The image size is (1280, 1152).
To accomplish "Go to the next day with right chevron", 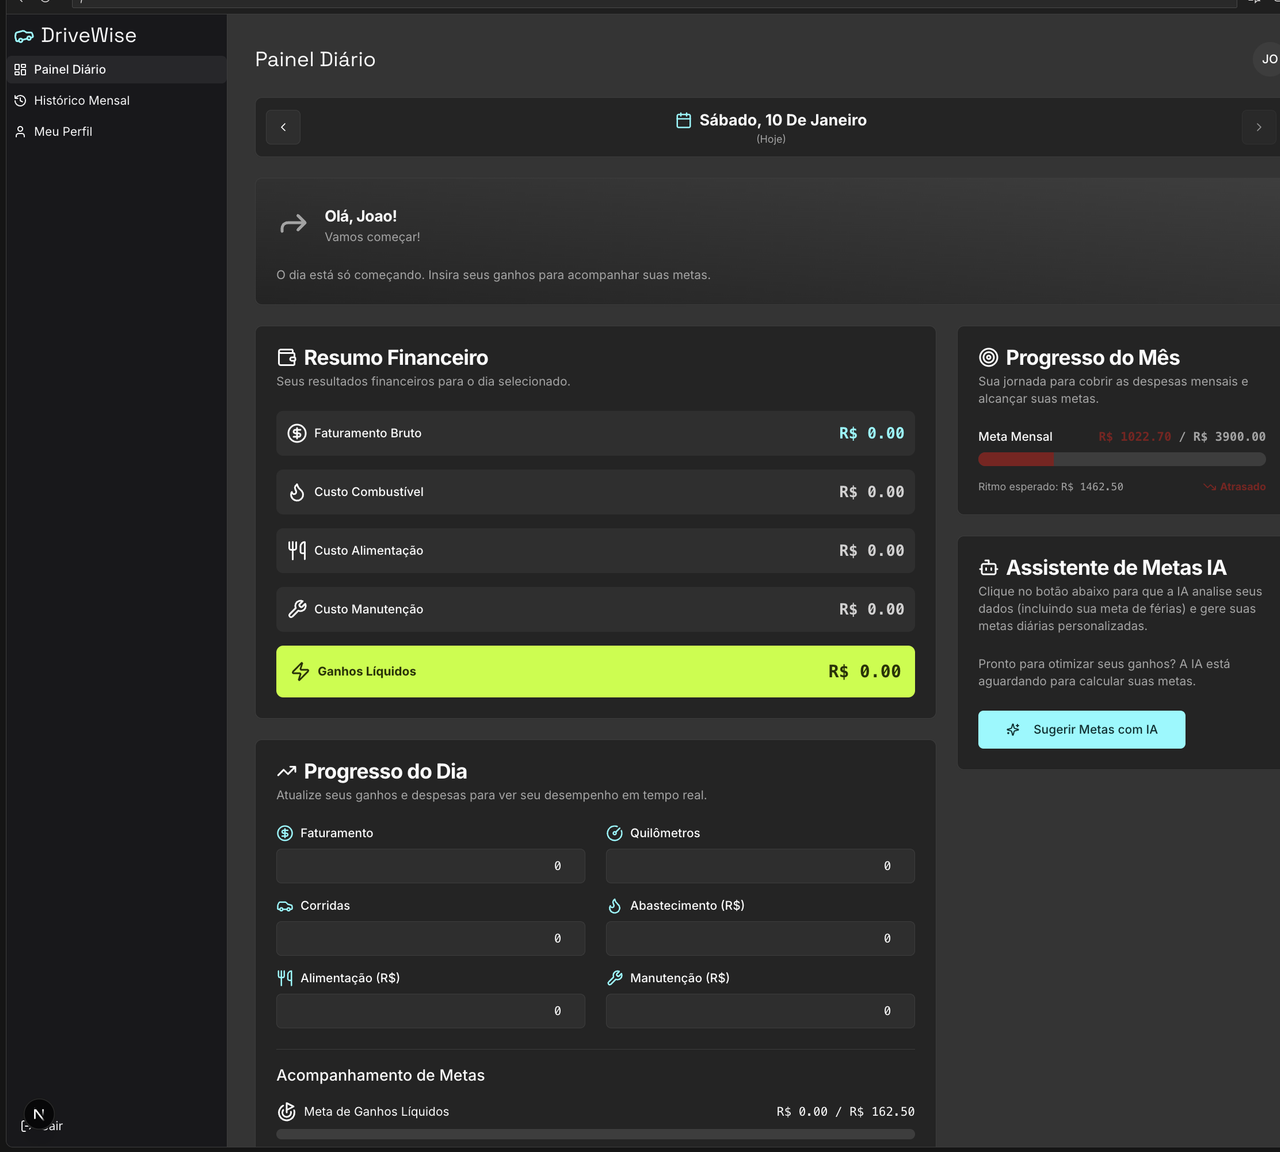I will 1259,127.
